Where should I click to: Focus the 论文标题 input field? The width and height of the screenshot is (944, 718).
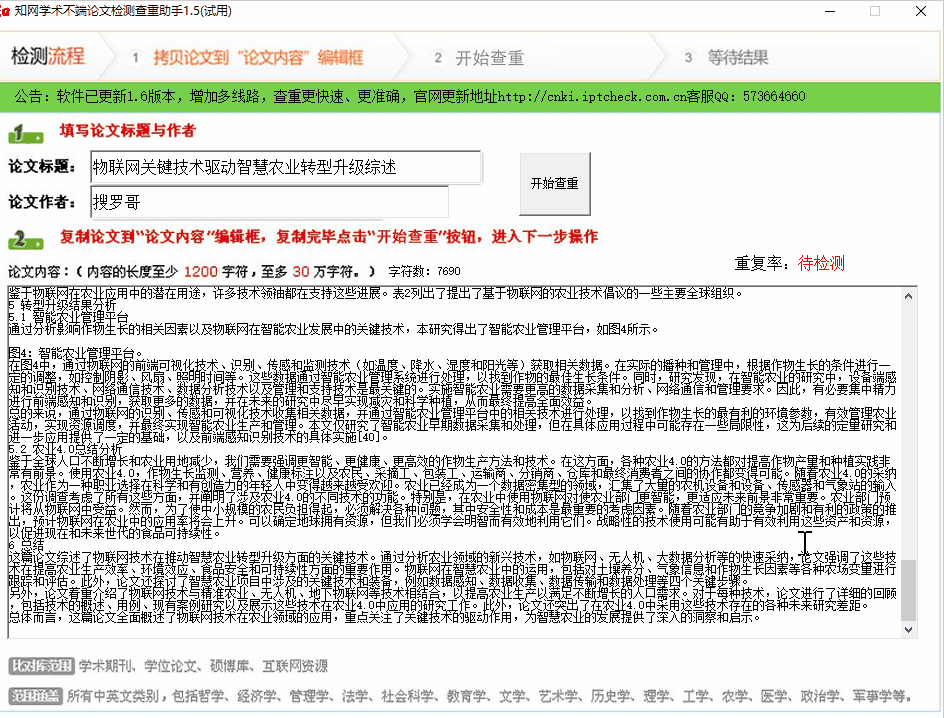[286, 167]
